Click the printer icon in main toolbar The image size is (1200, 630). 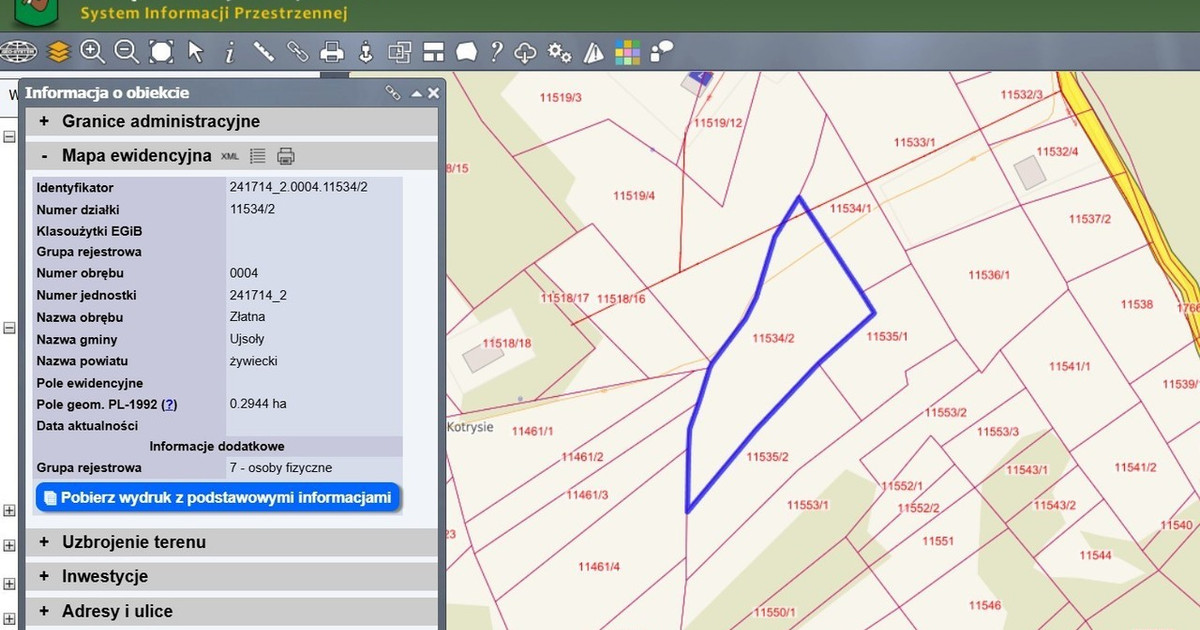(x=332, y=51)
